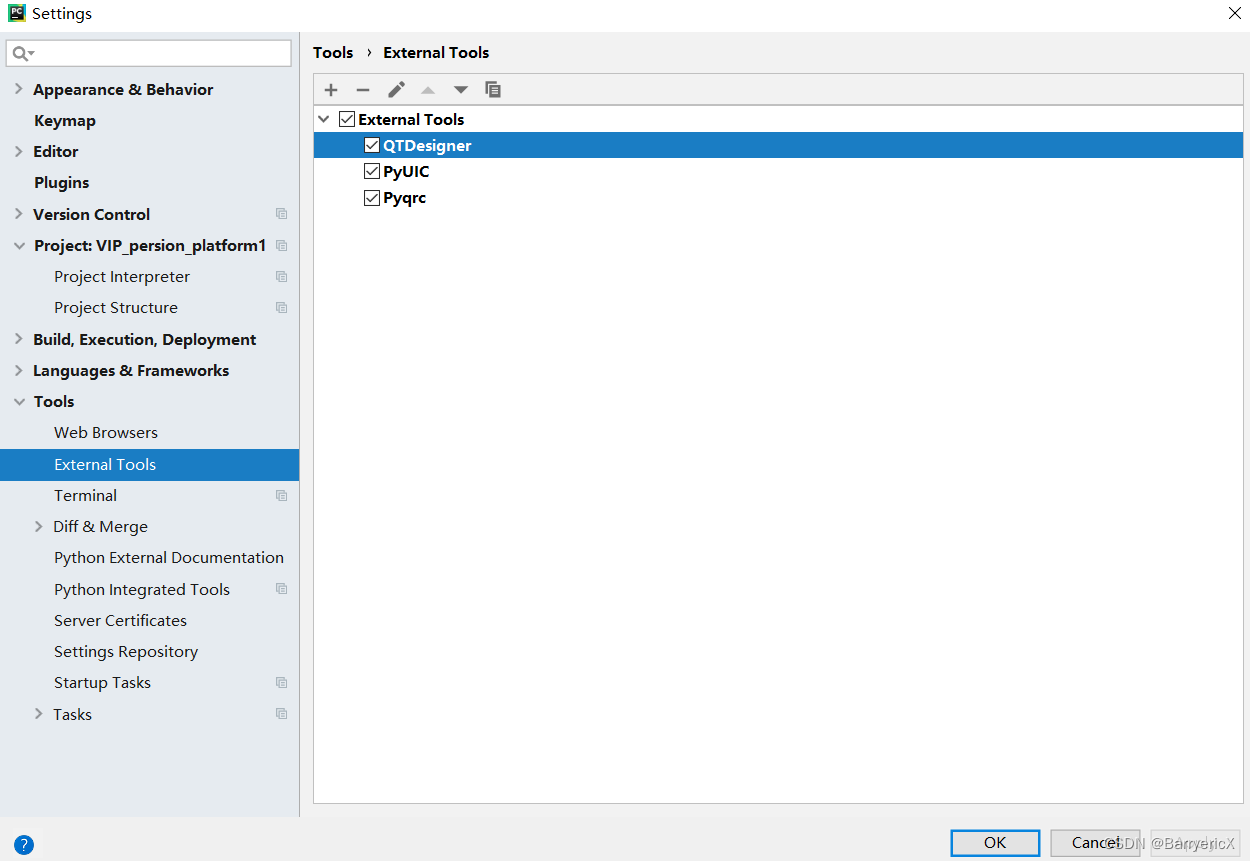Screen dimensions: 1250x861
Task: Click project-level icon beside Project Structure
Action: pyautogui.click(x=282, y=307)
